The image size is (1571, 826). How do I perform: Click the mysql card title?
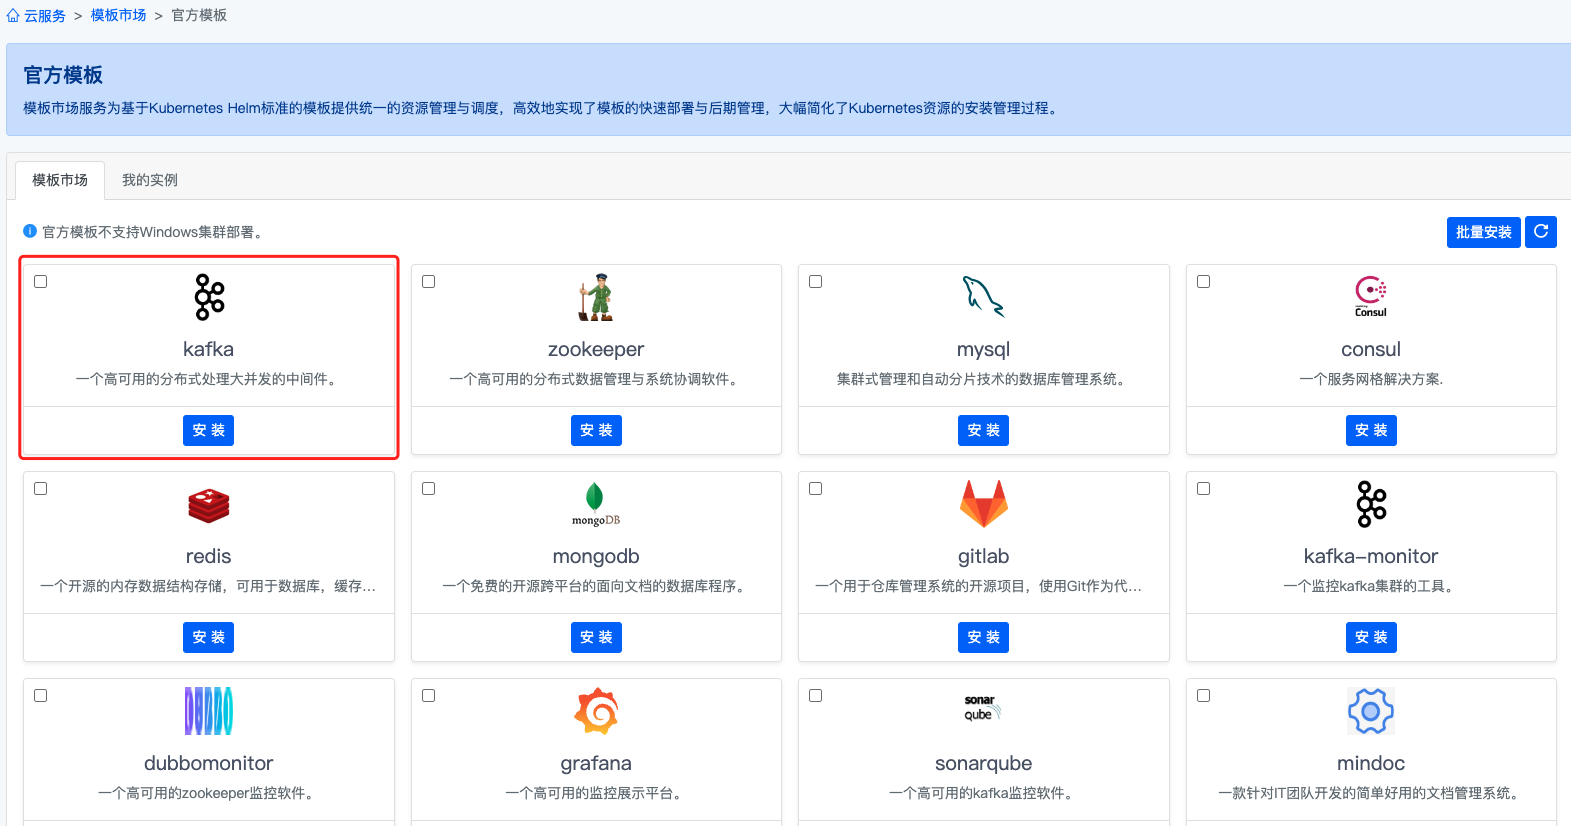984,349
